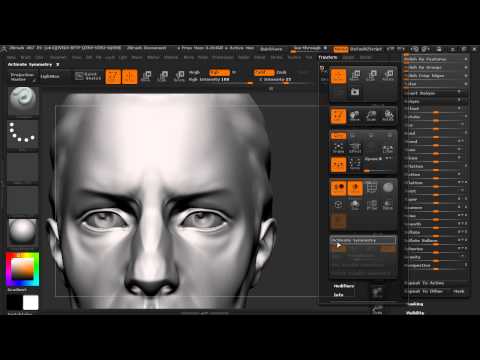
Task: Adjust the Inflate Balloon slider
Action: (436, 241)
